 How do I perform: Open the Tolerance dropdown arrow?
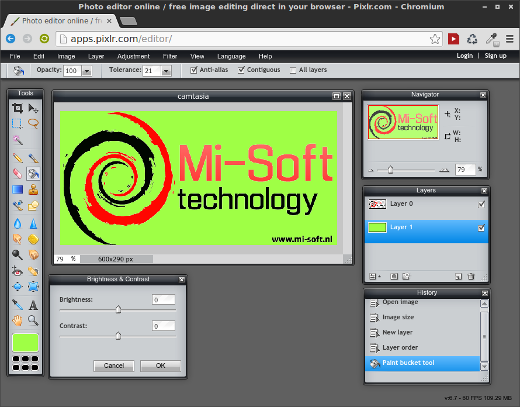pyautogui.click(x=166, y=71)
